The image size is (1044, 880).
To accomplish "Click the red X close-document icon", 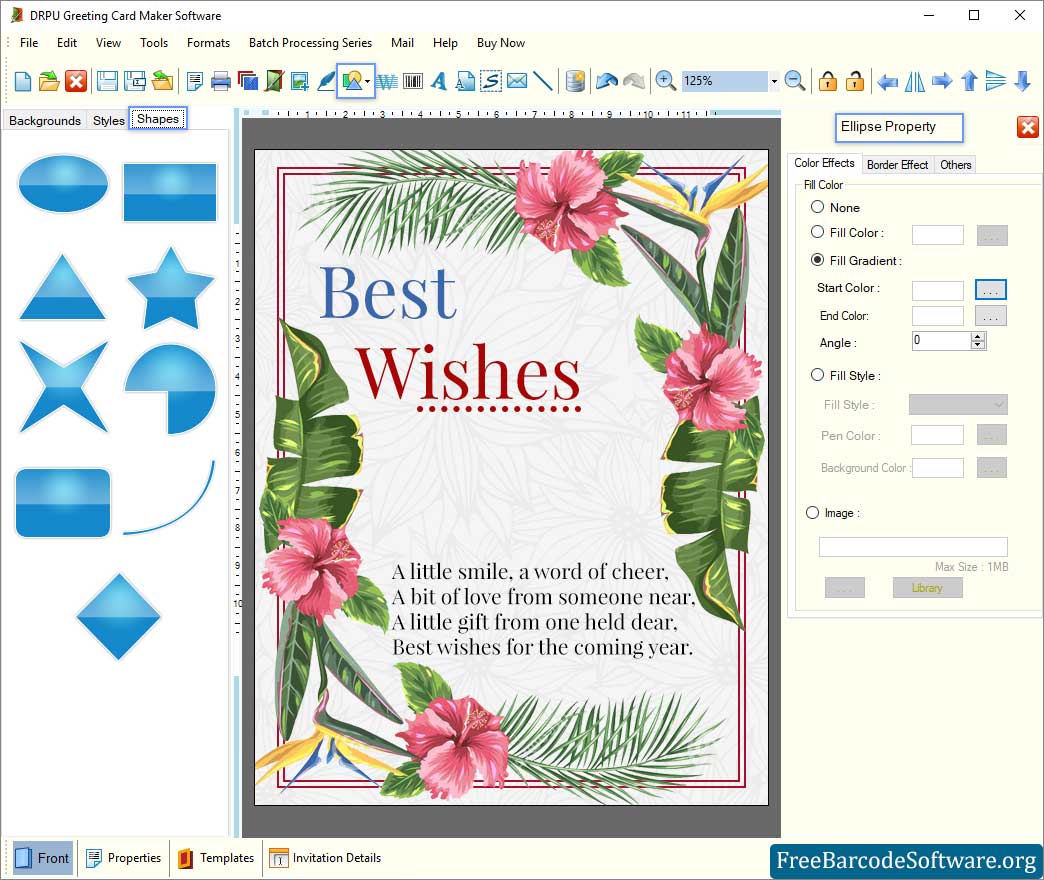I will point(76,81).
